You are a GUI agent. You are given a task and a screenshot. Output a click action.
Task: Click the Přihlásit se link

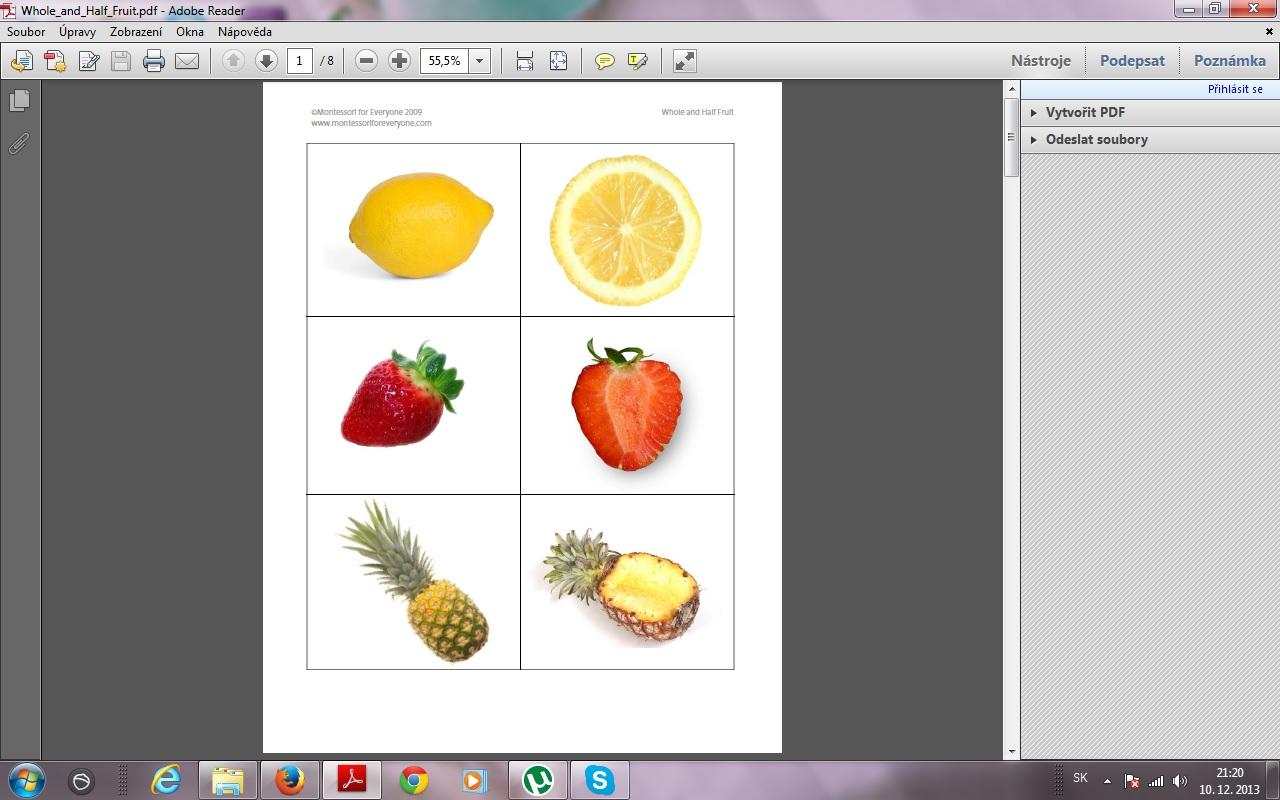tap(1235, 89)
